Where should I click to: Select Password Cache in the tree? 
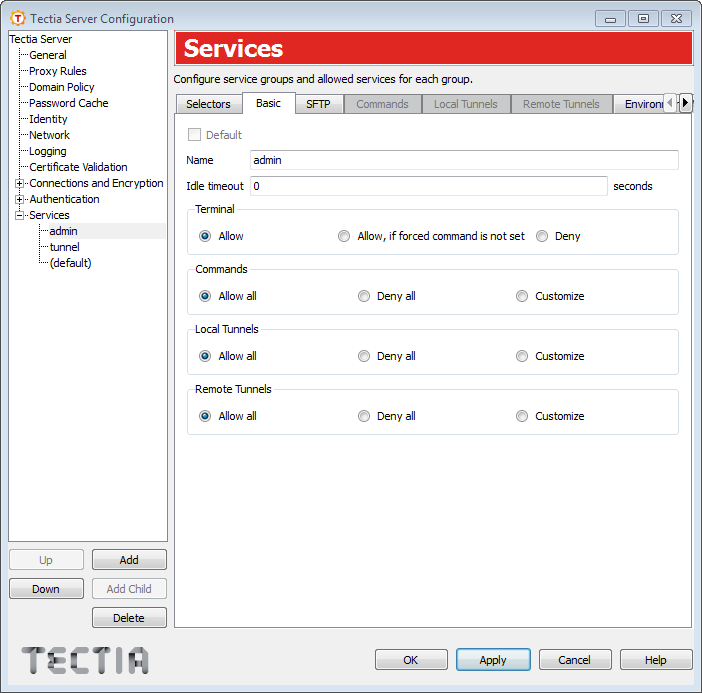(x=68, y=103)
